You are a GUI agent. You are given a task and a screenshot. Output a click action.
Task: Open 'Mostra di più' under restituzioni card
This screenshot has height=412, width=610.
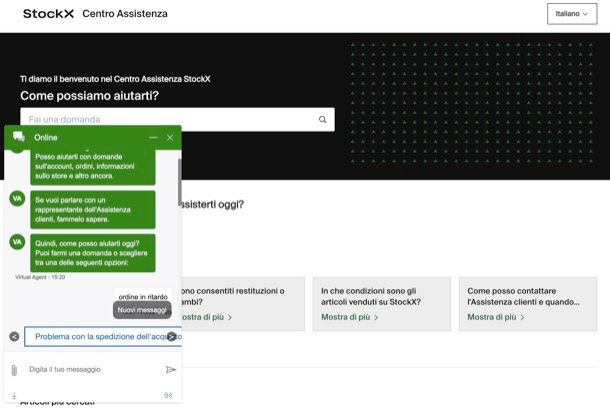(207, 317)
